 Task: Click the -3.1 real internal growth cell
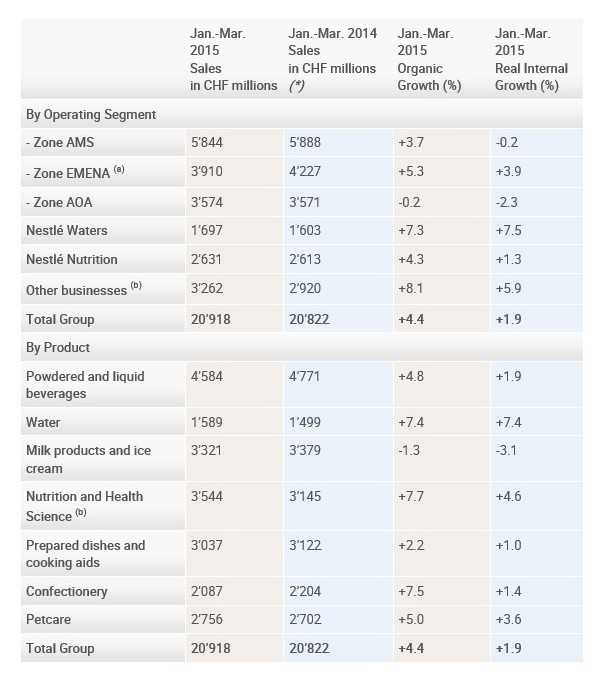(506, 450)
